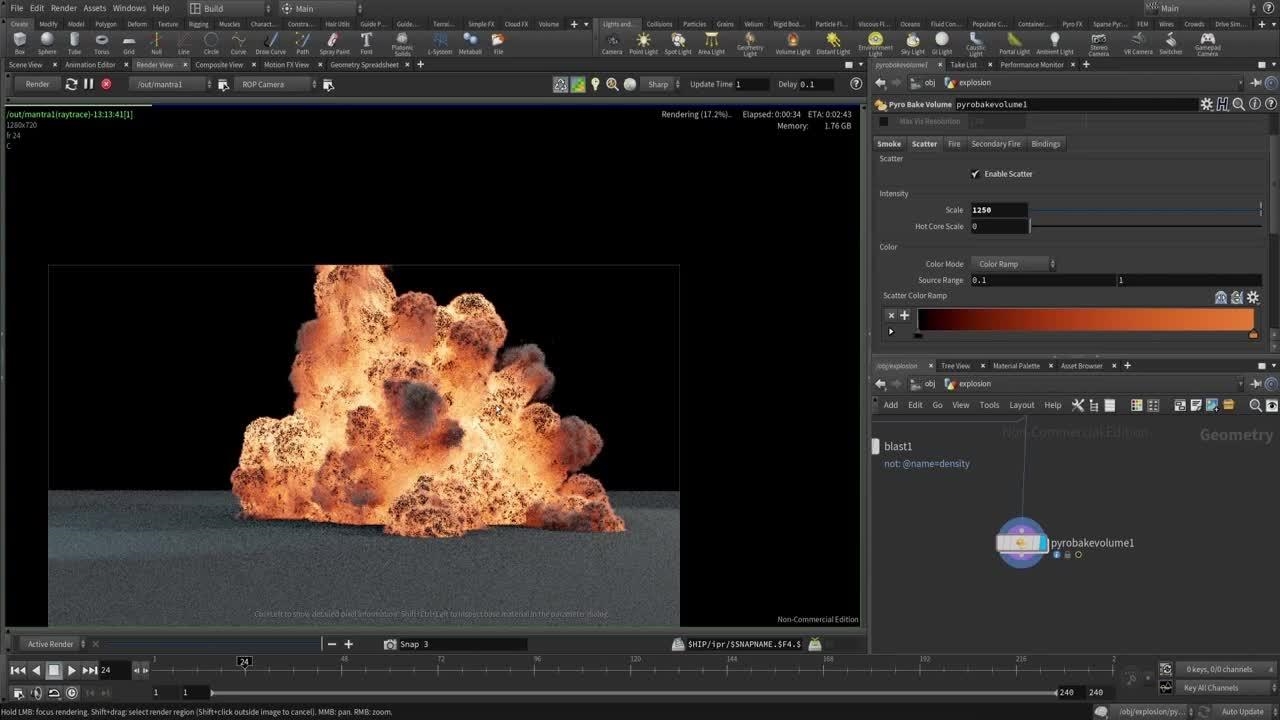Select the Environment Light shelf tool
The image size is (1280, 720).
tap(875, 44)
